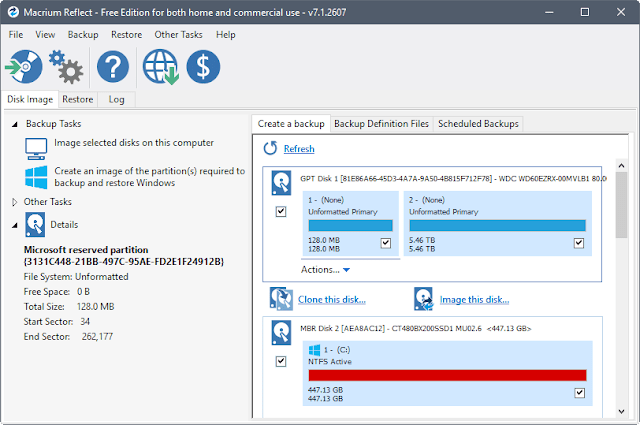Uncheck the 5.46 TB partition checkbox
This screenshot has height=425, width=640.
[x=579, y=243]
